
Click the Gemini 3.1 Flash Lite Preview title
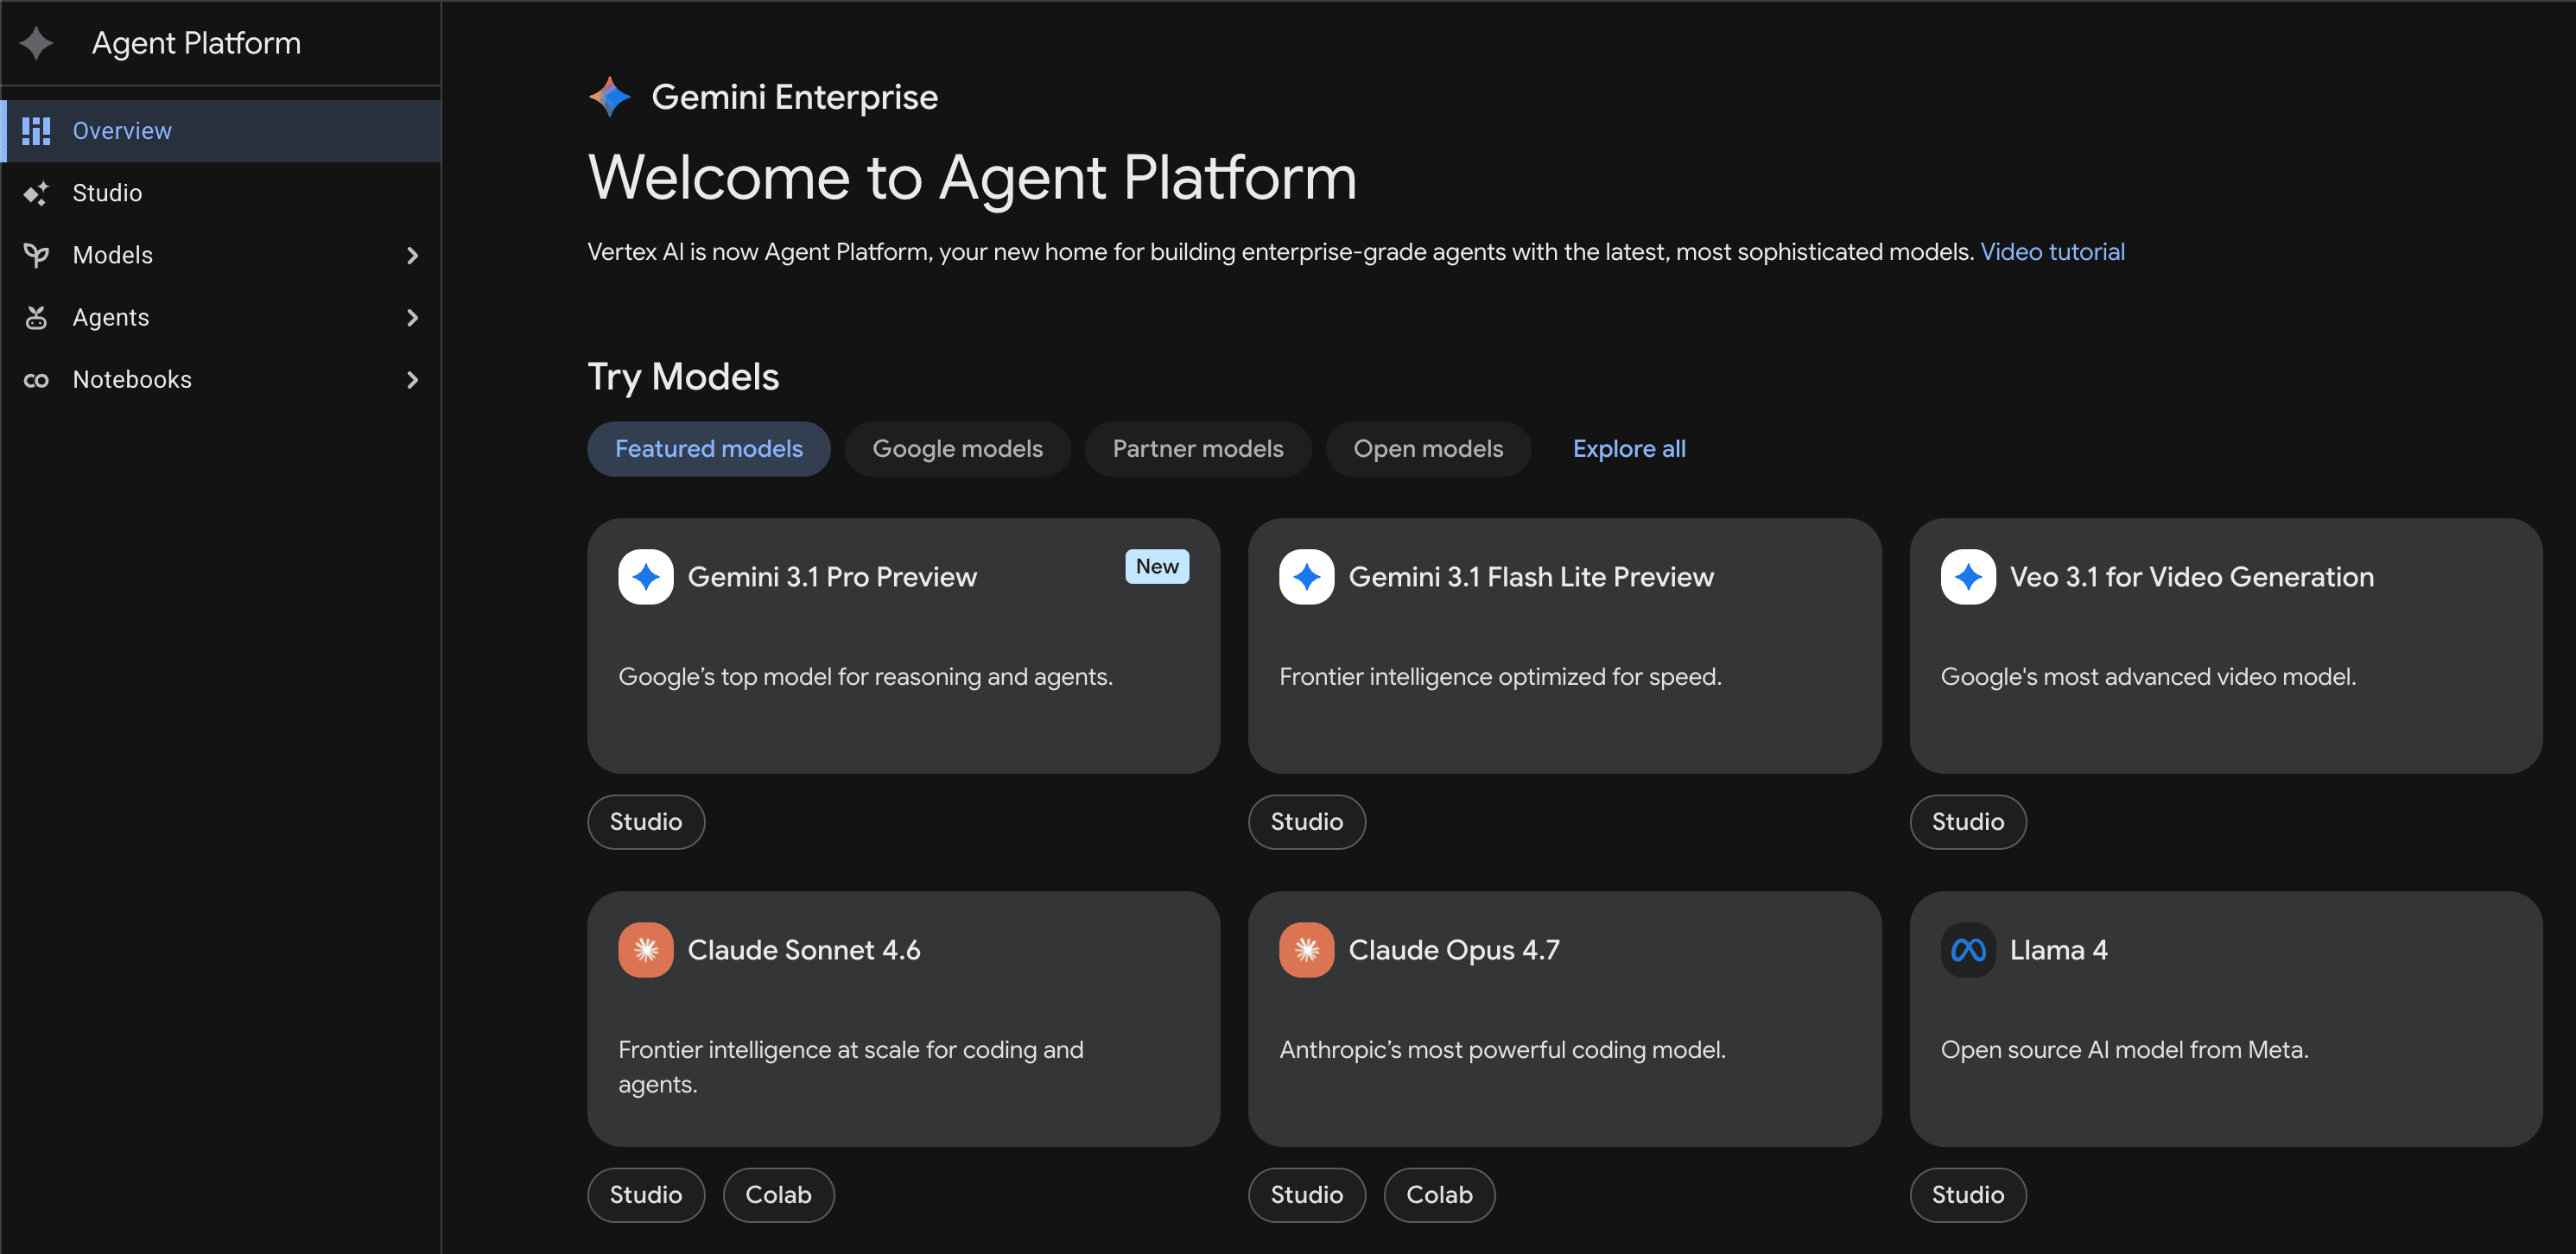tap(1530, 577)
